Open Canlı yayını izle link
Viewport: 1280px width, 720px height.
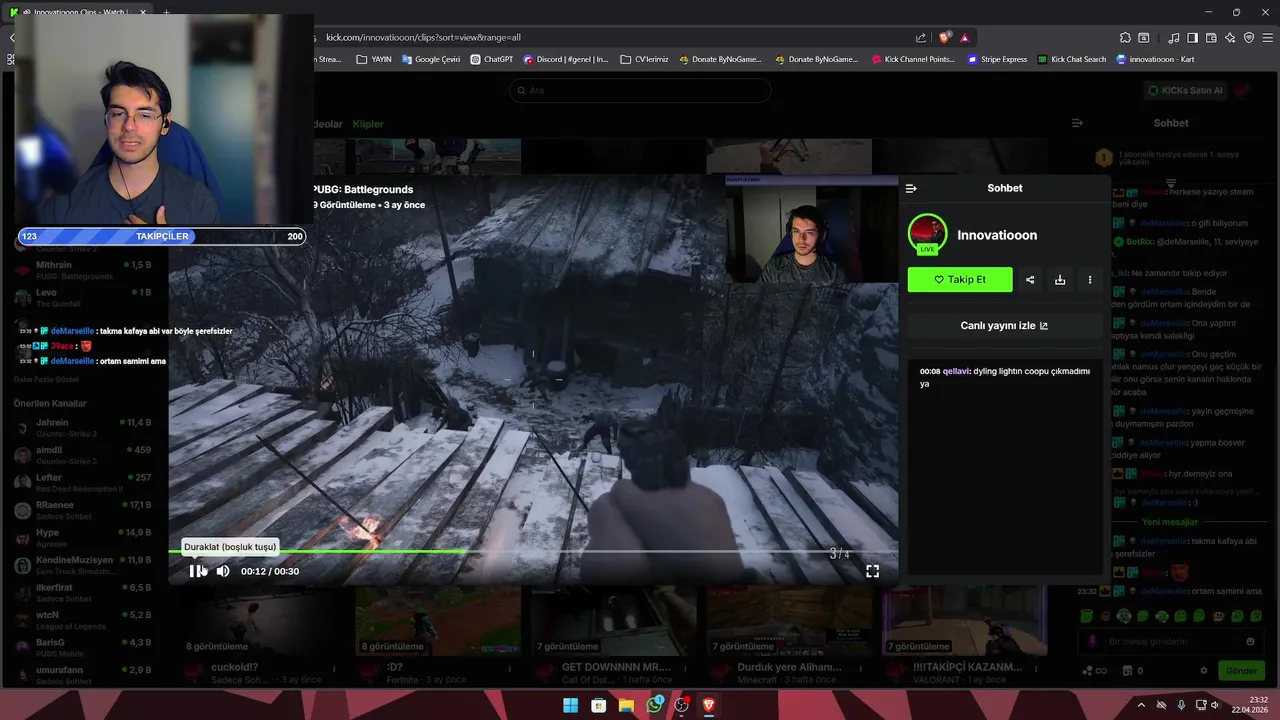[x=1004, y=325]
